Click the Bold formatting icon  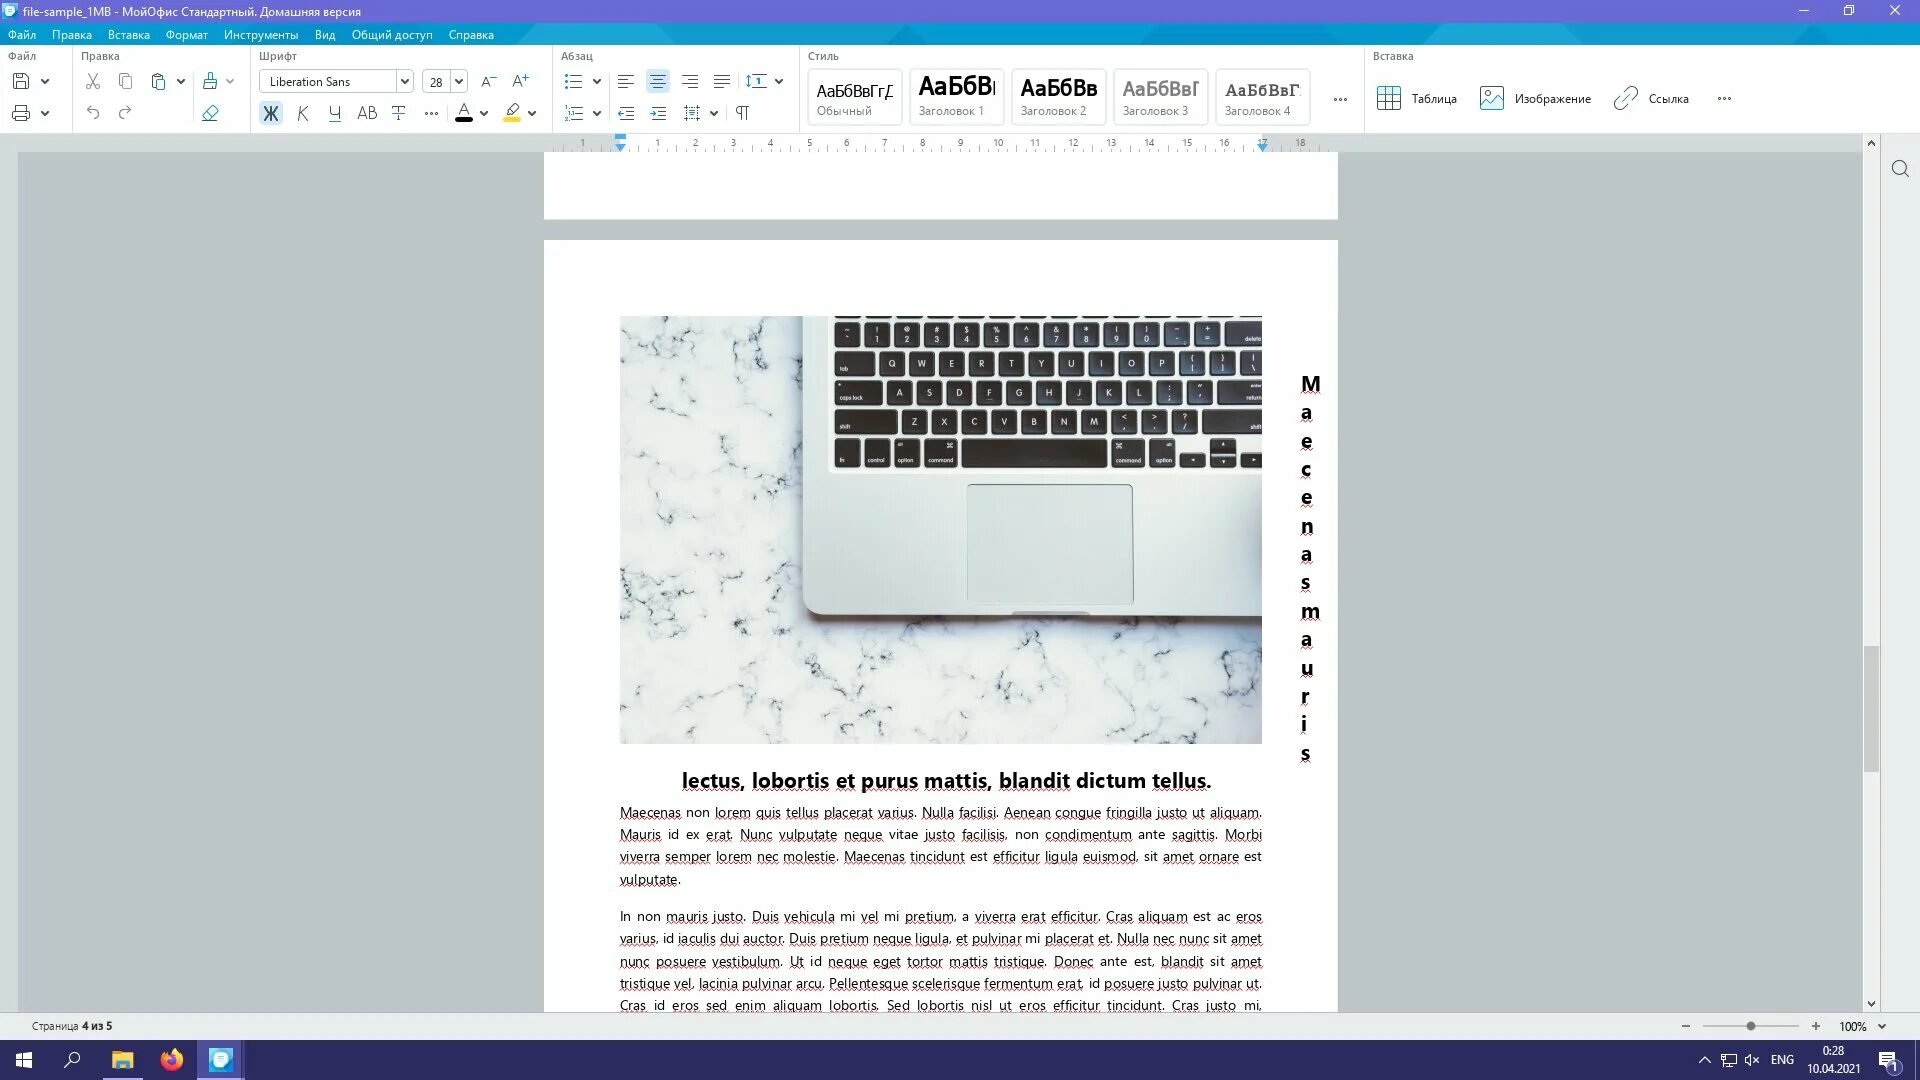[x=270, y=112]
